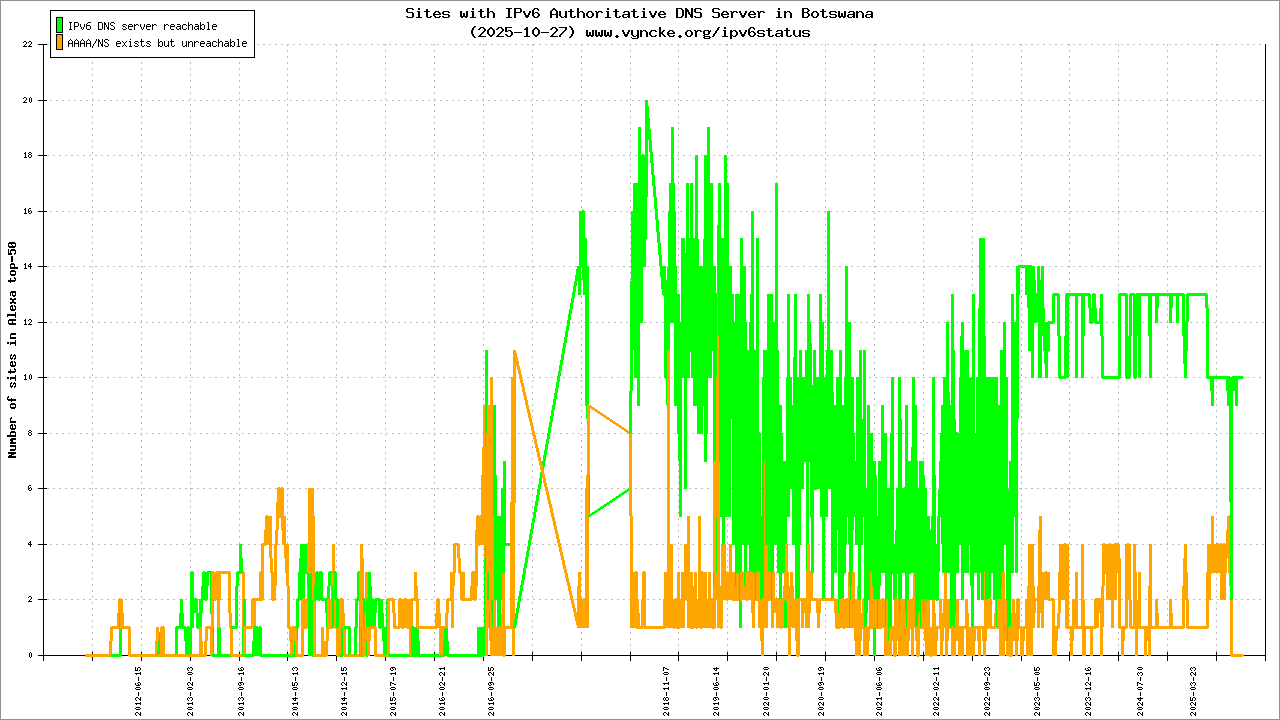Screen dimensions: 1280x720
Task: Open the www.vyncke.org/ipv6status link text
Action: click(697, 32)
